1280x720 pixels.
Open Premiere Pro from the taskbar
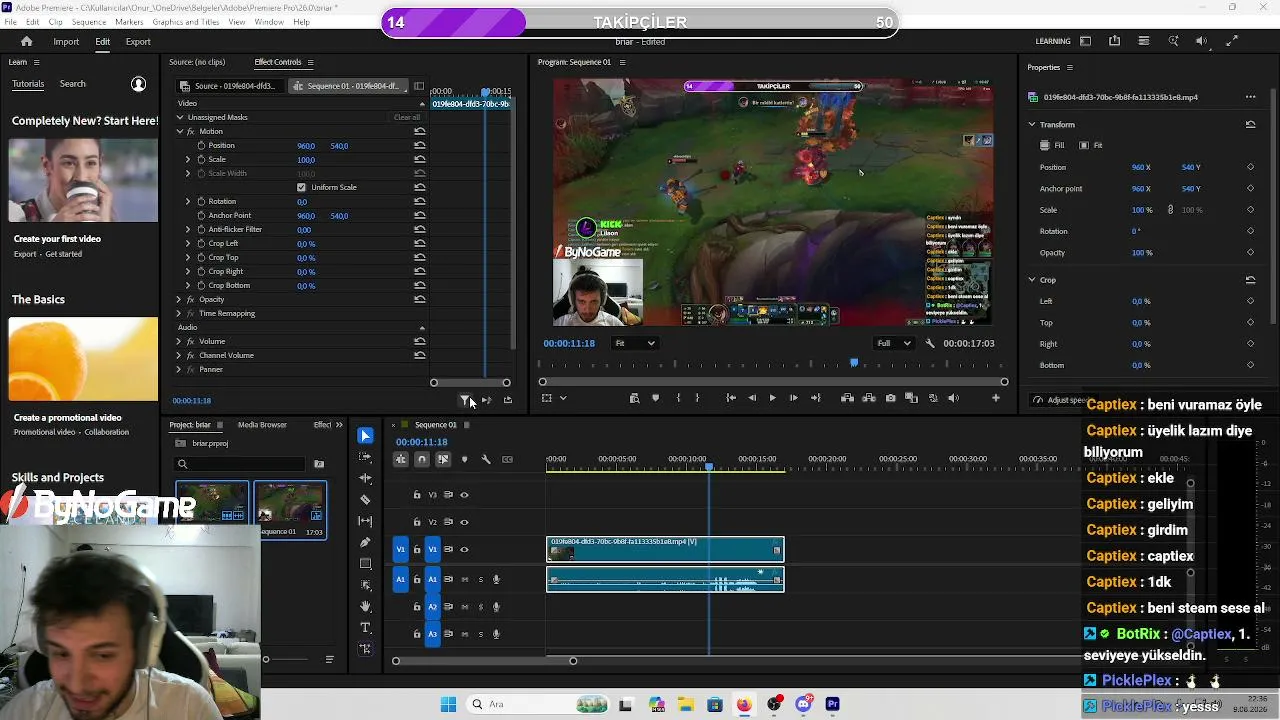pos(832,704)
